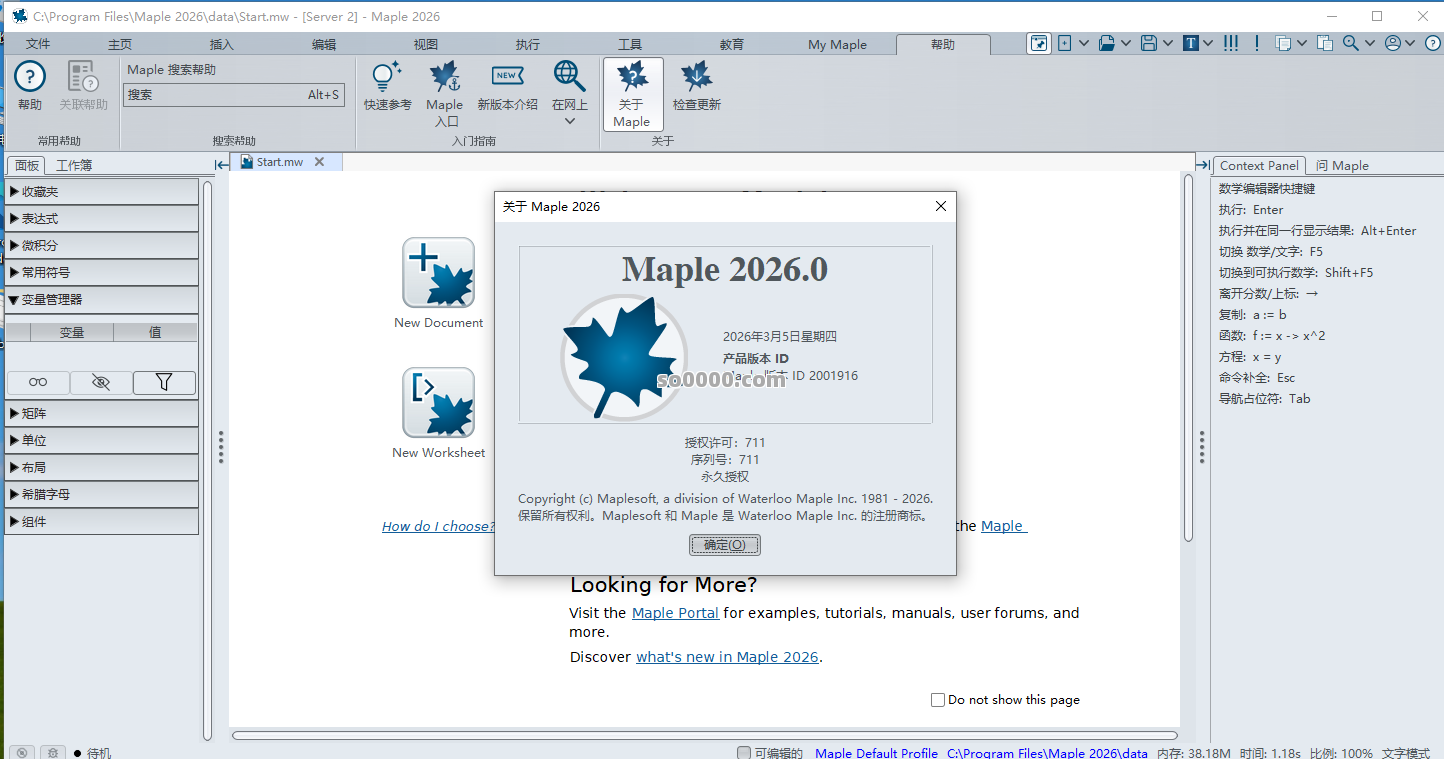Click 确定(O) in the About dialog
The image size is (1444, 759).
coord(725,545)
